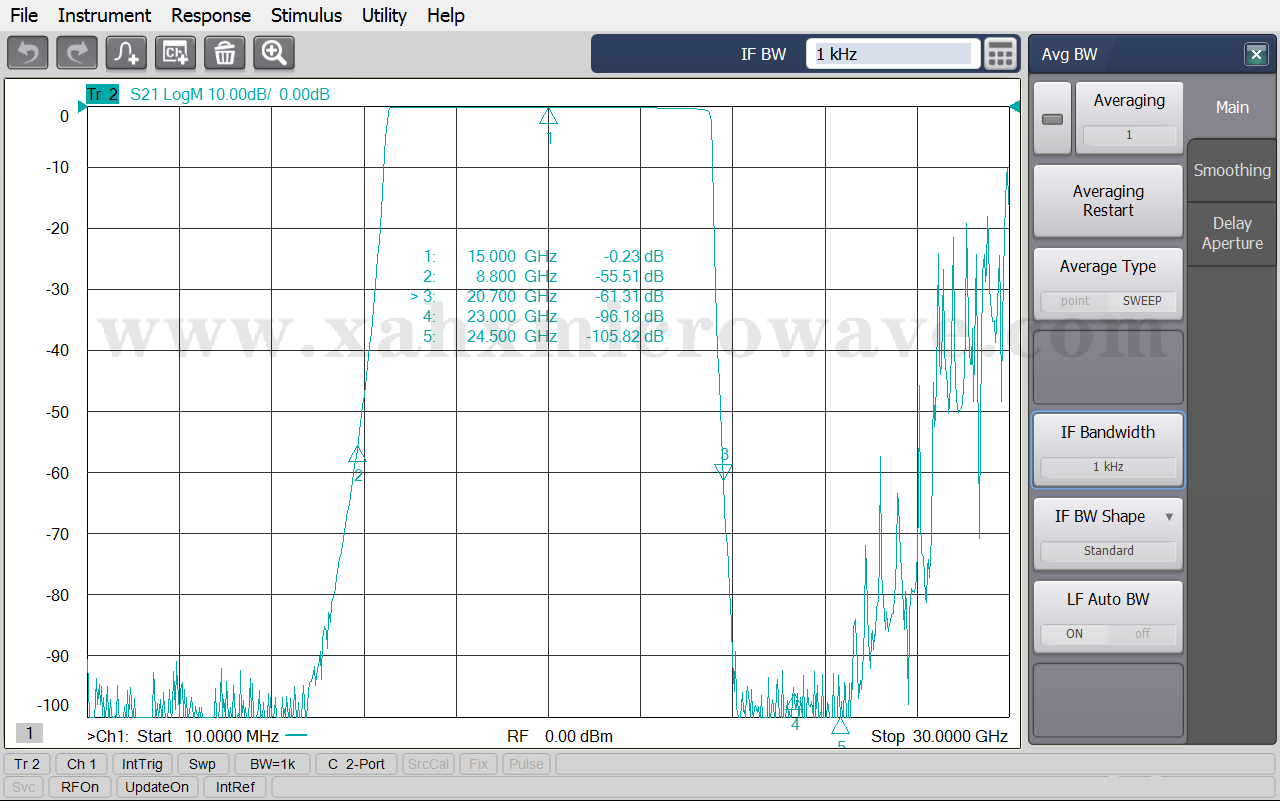Click the IF BW entry field

click(x=892, y=54)
